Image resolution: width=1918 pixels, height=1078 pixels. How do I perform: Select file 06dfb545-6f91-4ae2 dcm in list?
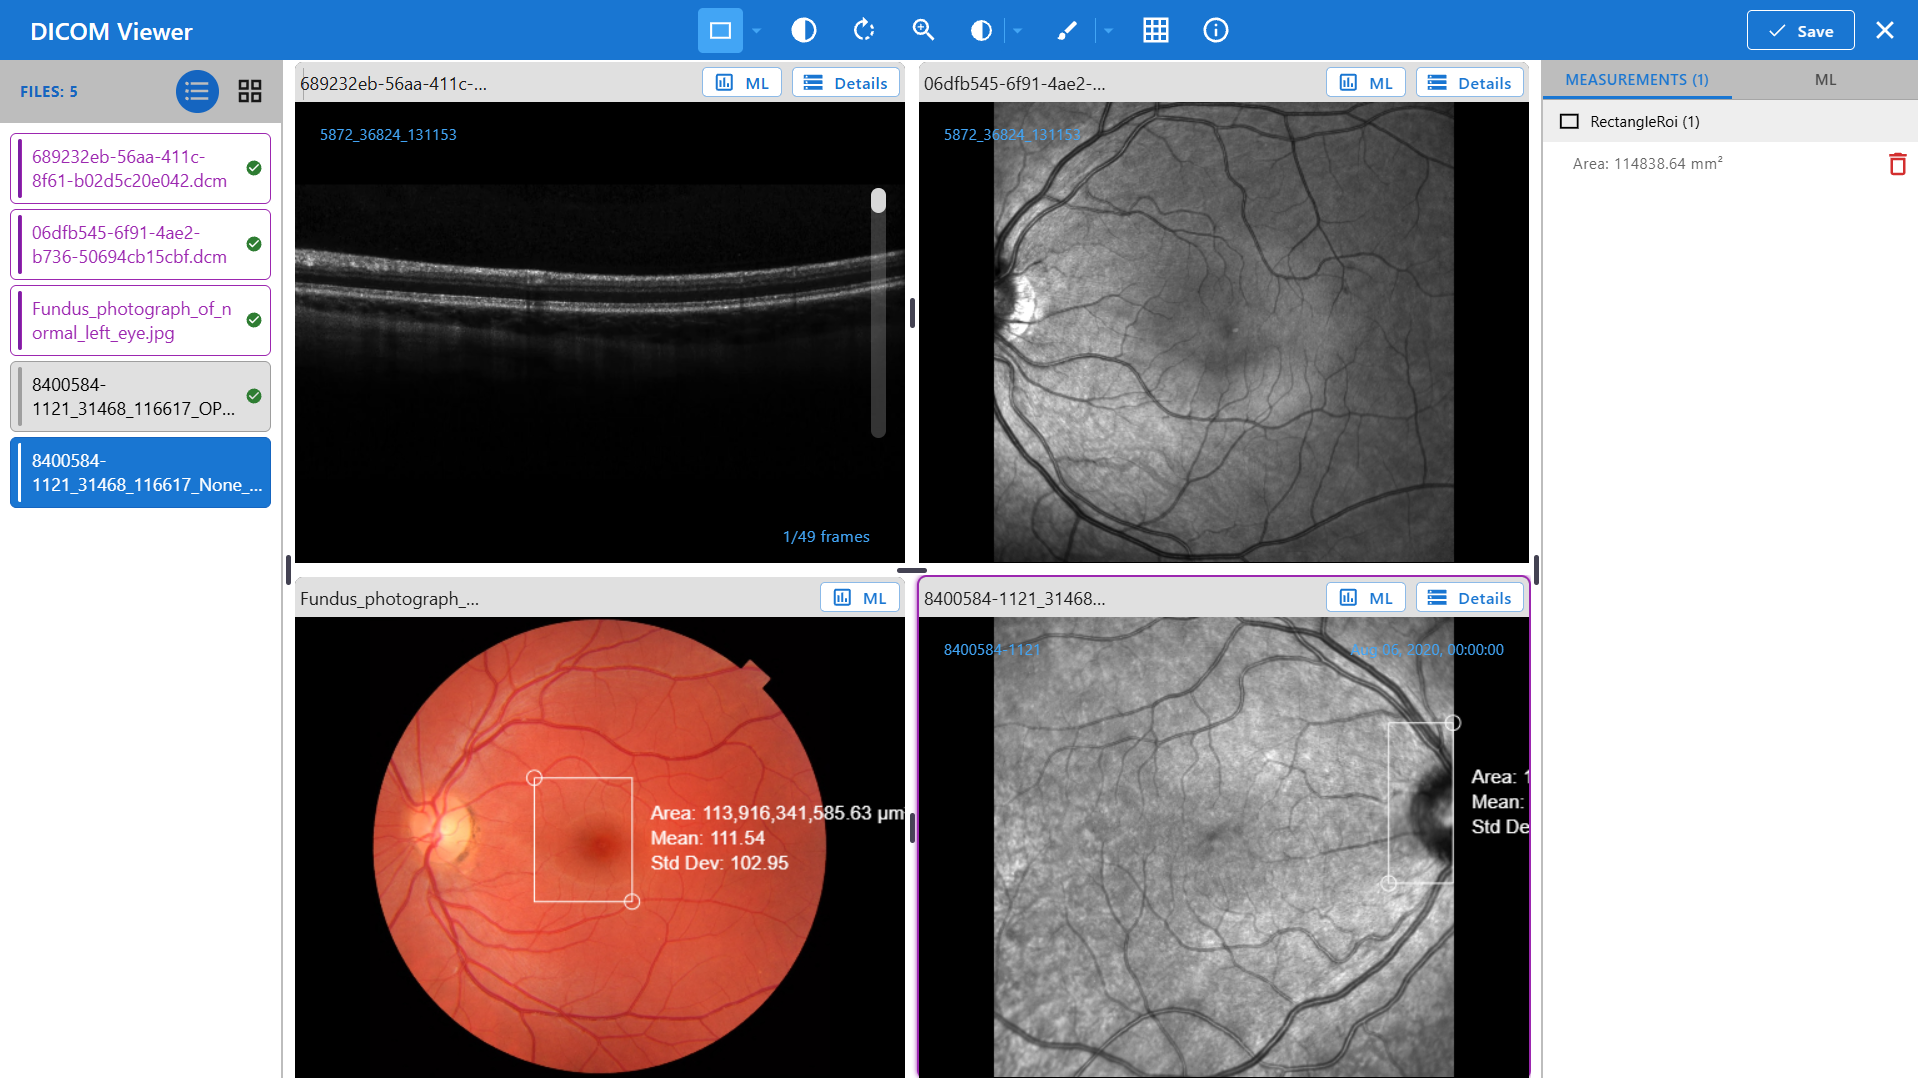coord(140,245)
